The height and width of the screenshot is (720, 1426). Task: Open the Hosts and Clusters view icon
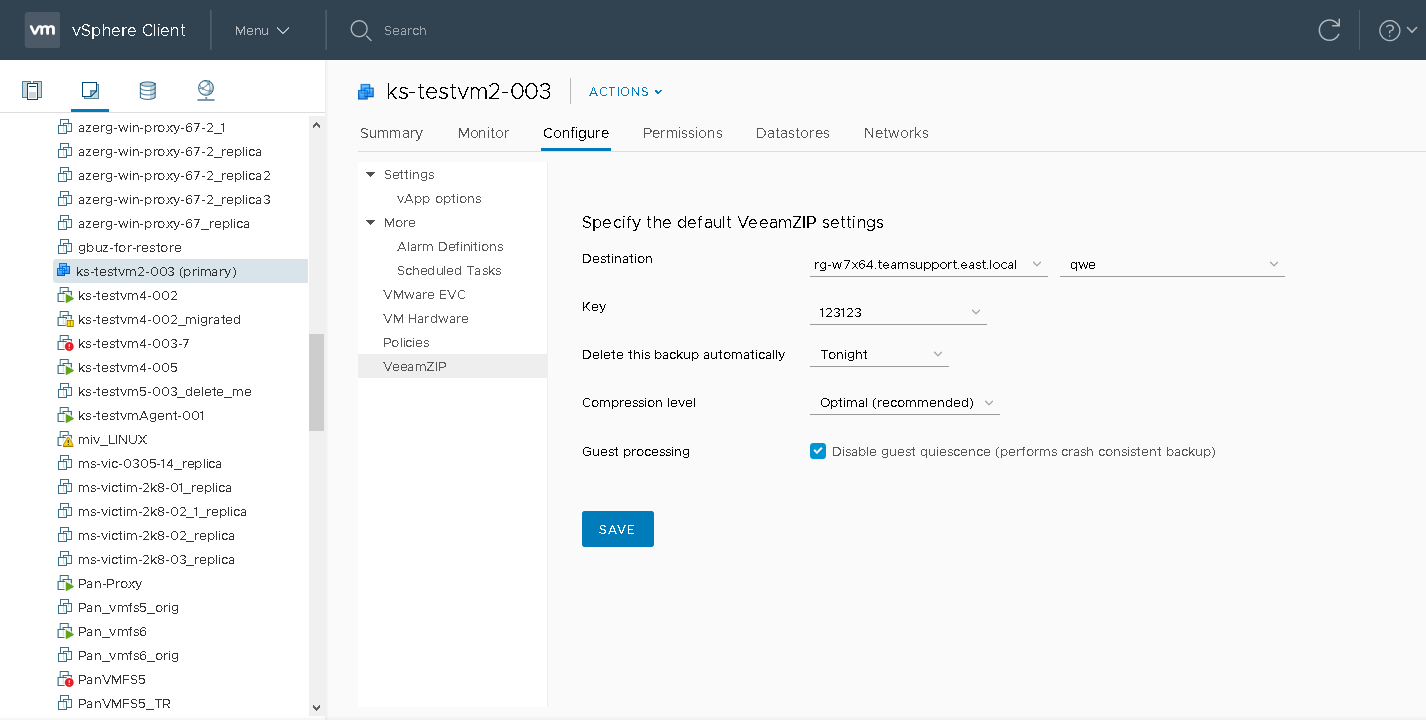pyautogui.click(x=32, y=91)
